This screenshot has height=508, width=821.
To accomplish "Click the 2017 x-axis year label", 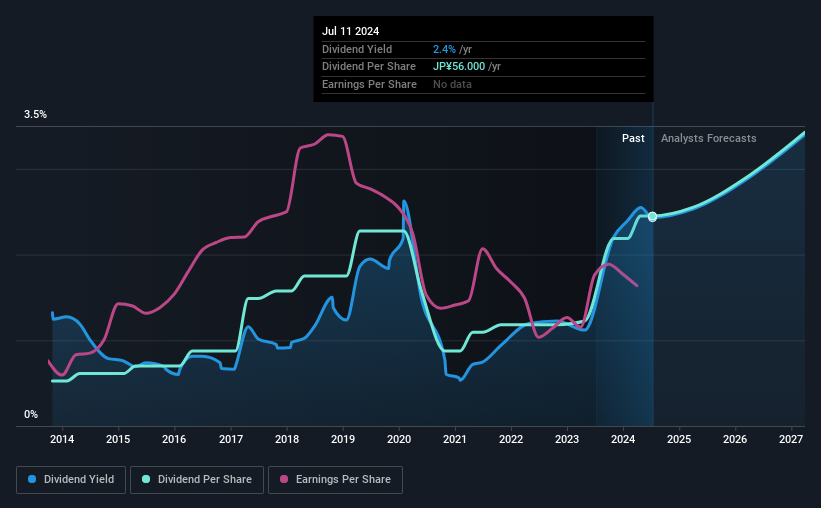I will tap(230, 439).
